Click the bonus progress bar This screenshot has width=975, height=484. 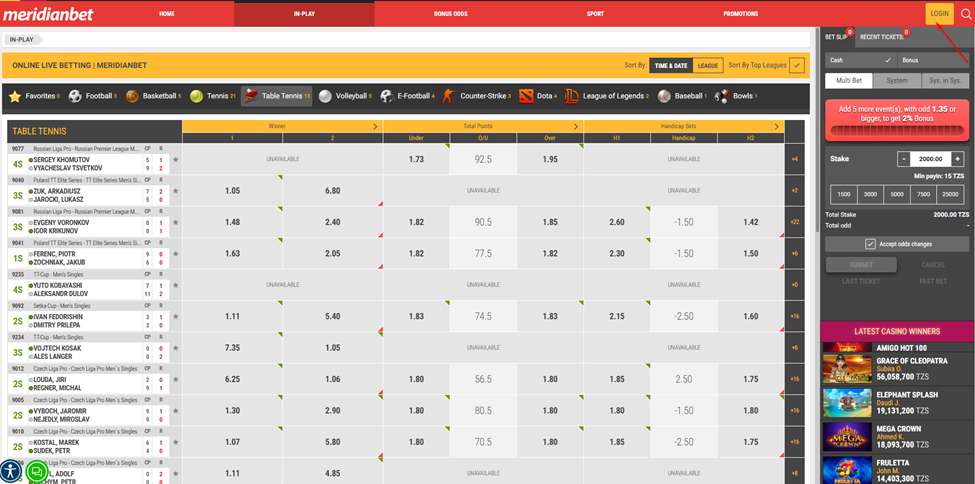(x=897, y=131)
